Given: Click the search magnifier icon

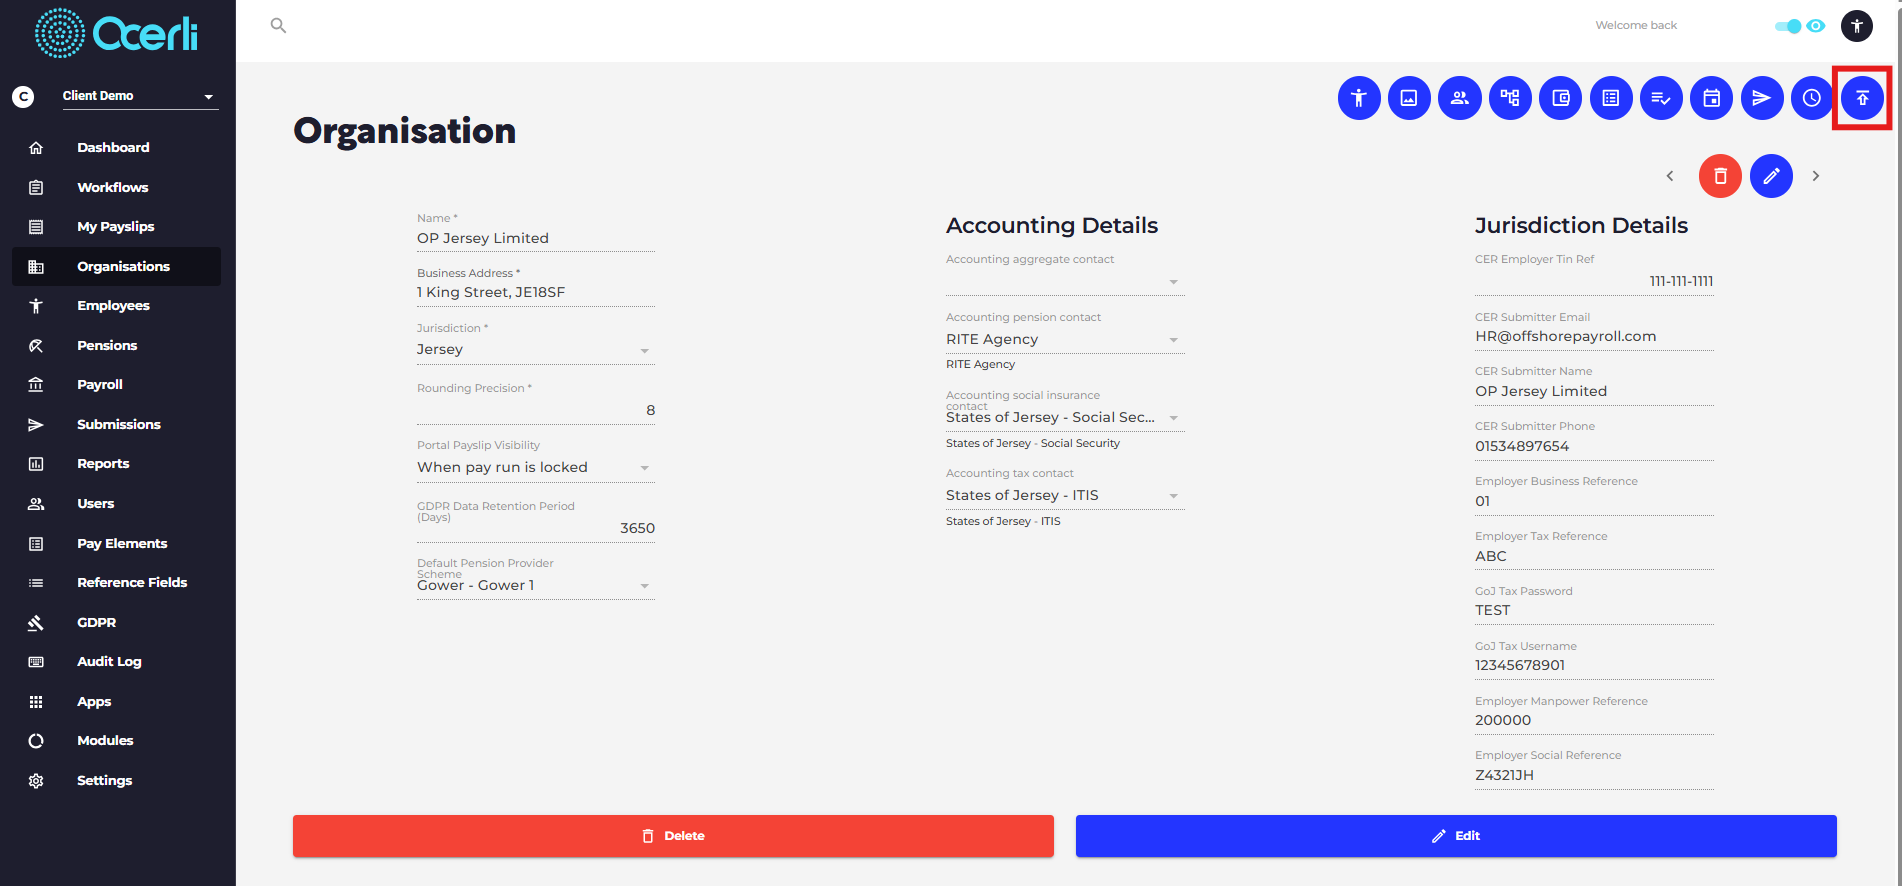Looking at the screenshot, I should [x=279, y=26].
